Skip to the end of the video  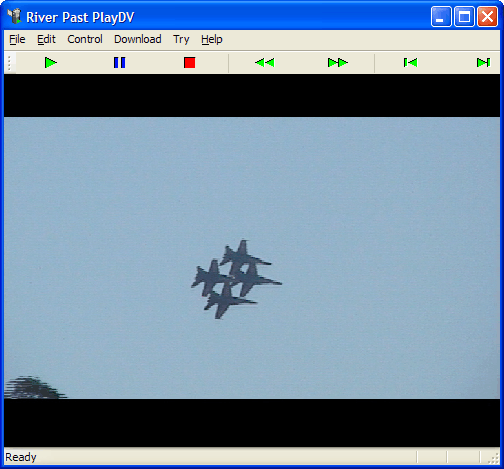[483, 62]
